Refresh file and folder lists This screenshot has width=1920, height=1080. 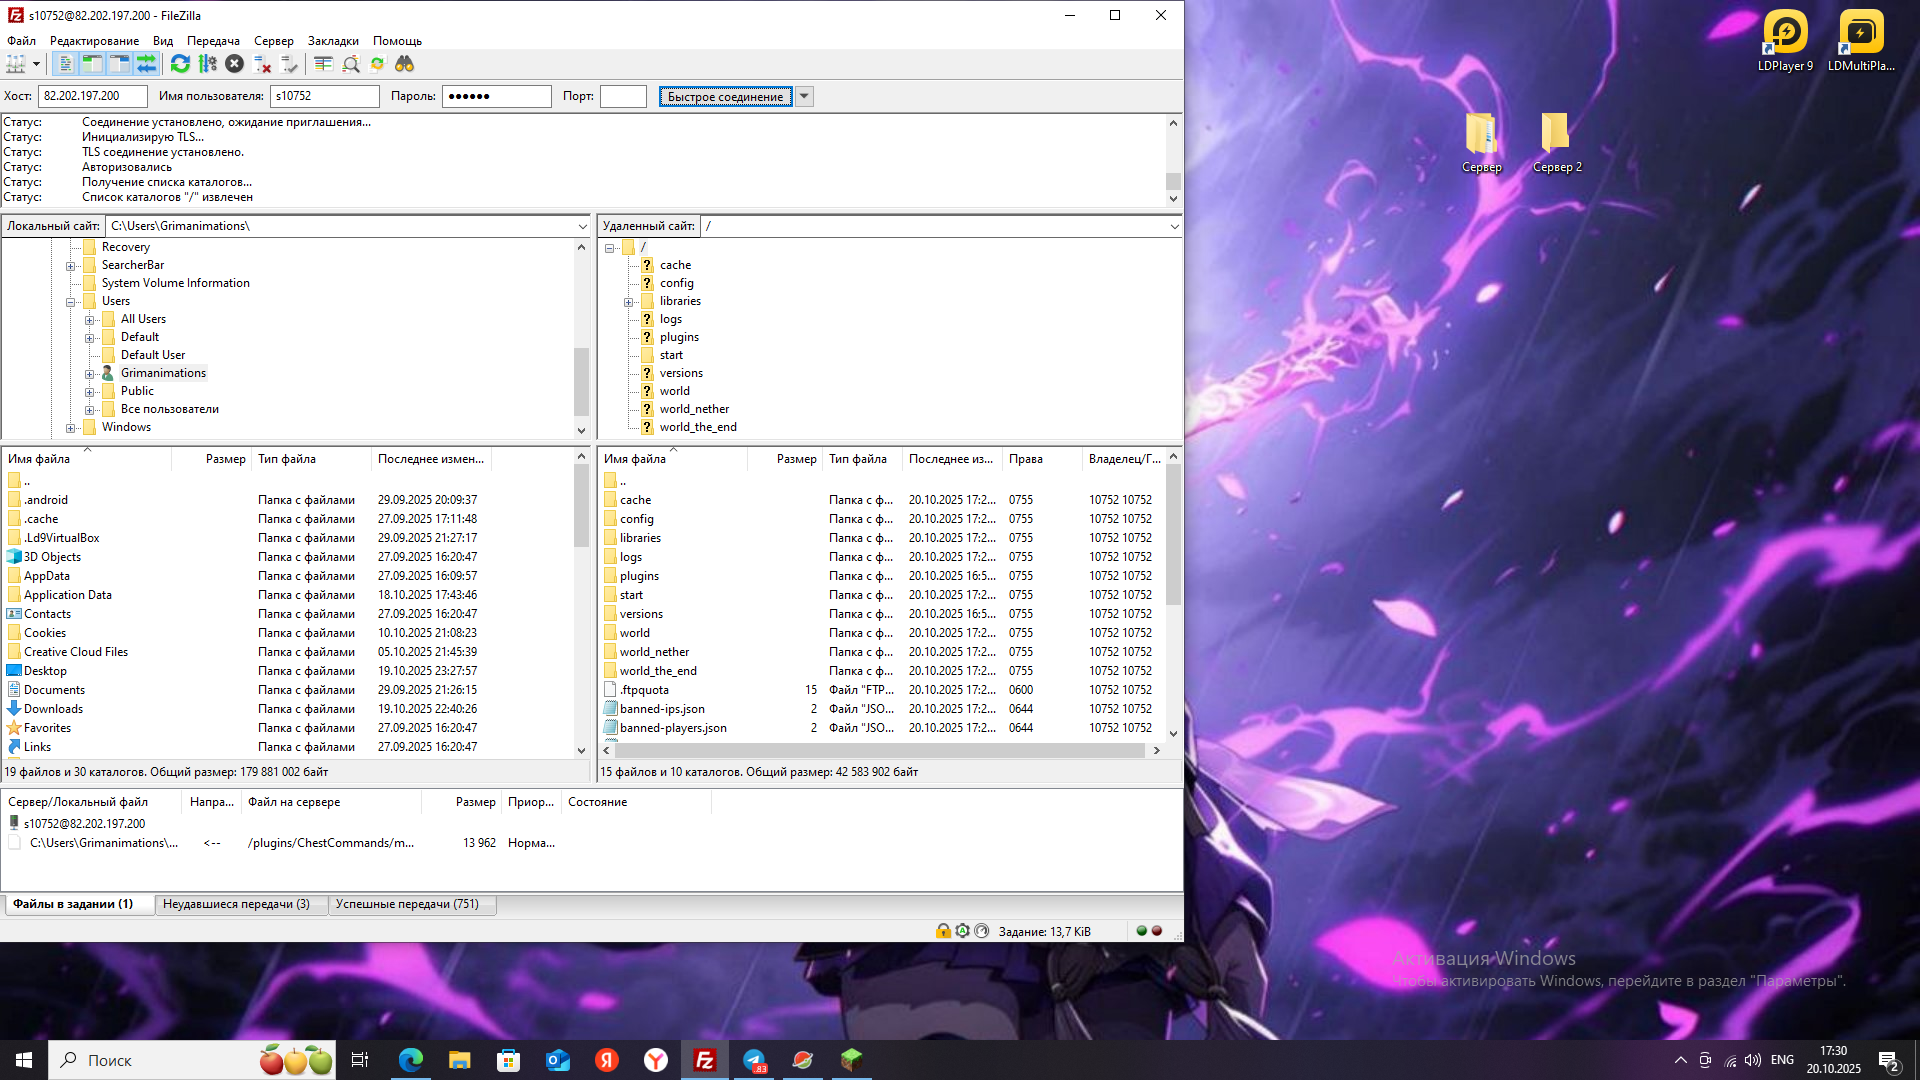click(x=180, y=64)
